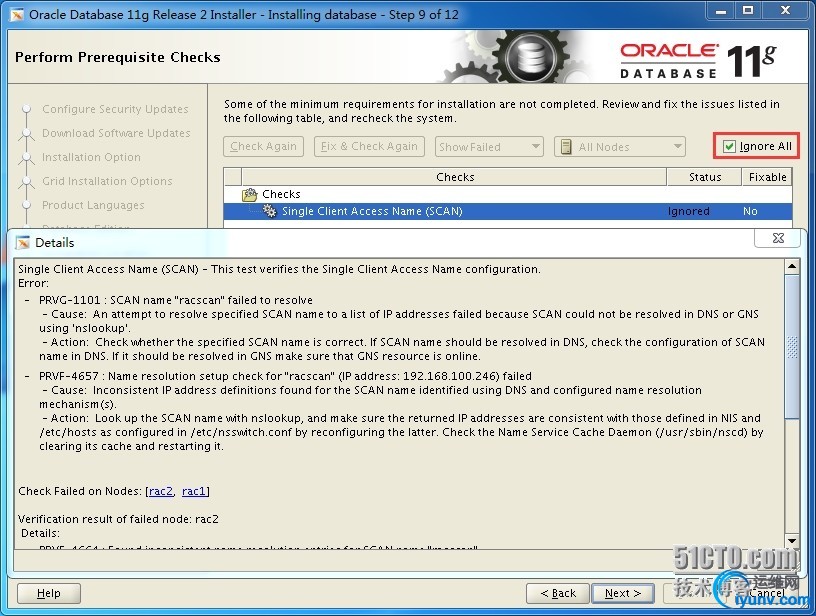Click the 'Verification result of failed node: rac2' text
The height and width of the screenshot is (616, 816).
pyautogui.click(x=118, y=519)
